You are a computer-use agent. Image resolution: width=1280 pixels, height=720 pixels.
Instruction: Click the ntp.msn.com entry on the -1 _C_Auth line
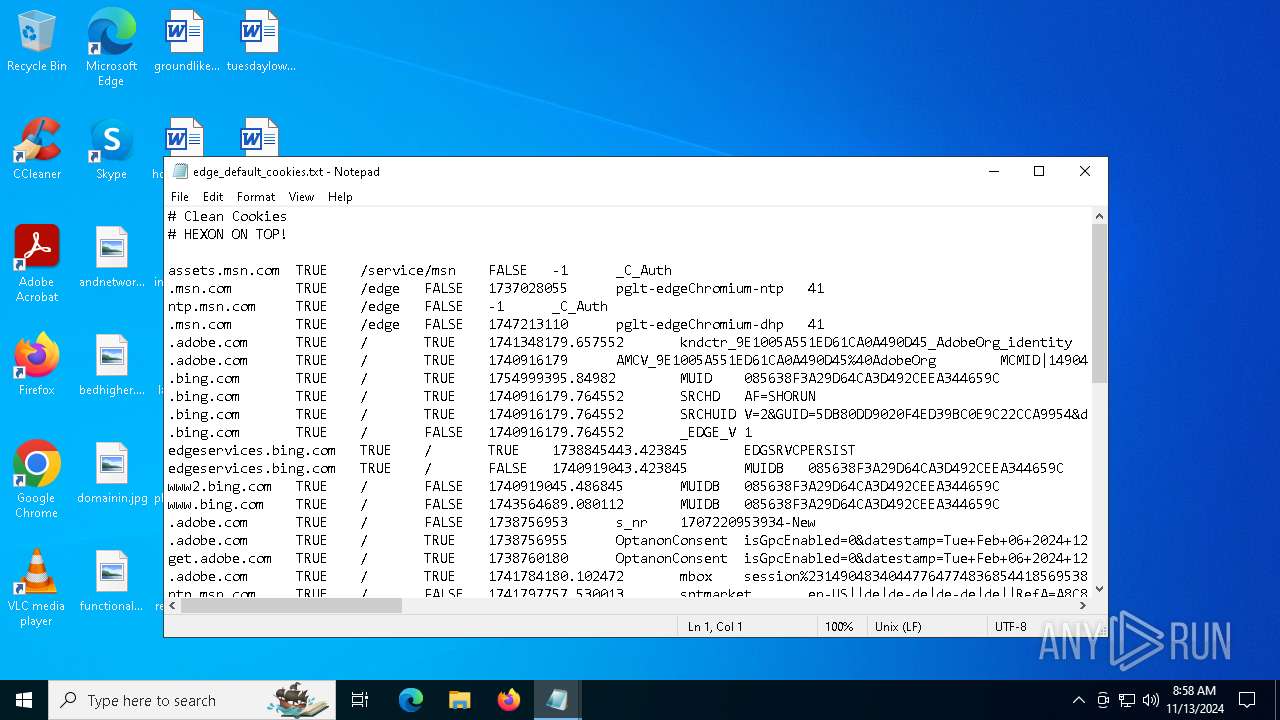point(212,306)
